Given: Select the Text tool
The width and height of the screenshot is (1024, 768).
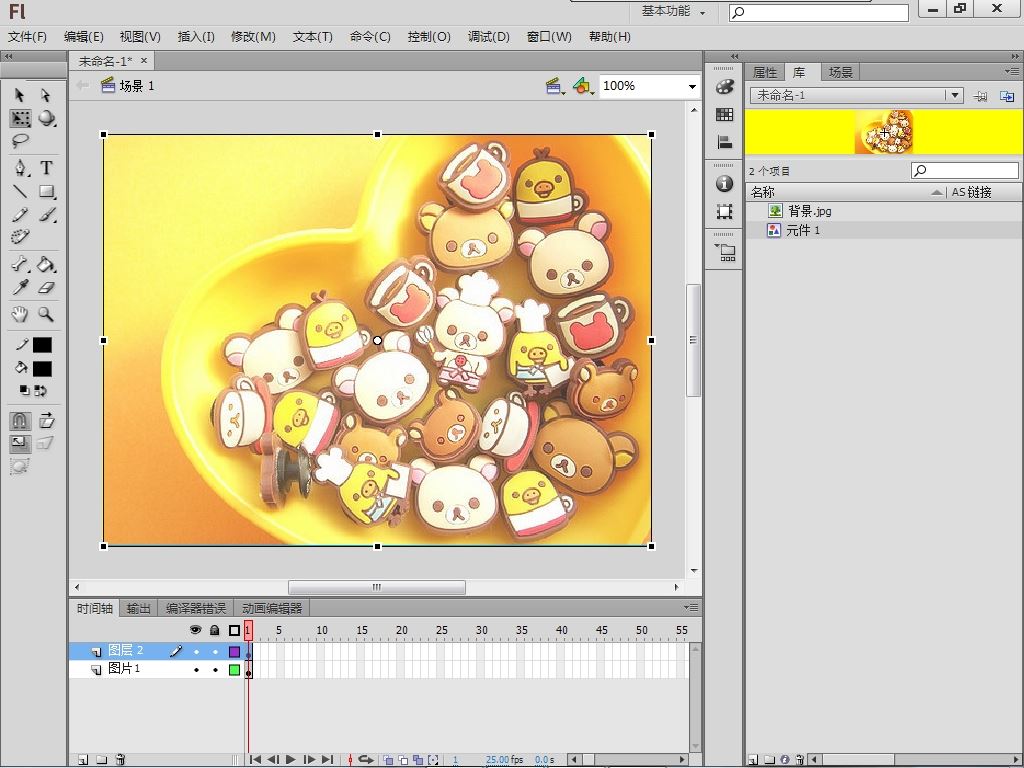Looking at the screenshot, I should (46, 168).
